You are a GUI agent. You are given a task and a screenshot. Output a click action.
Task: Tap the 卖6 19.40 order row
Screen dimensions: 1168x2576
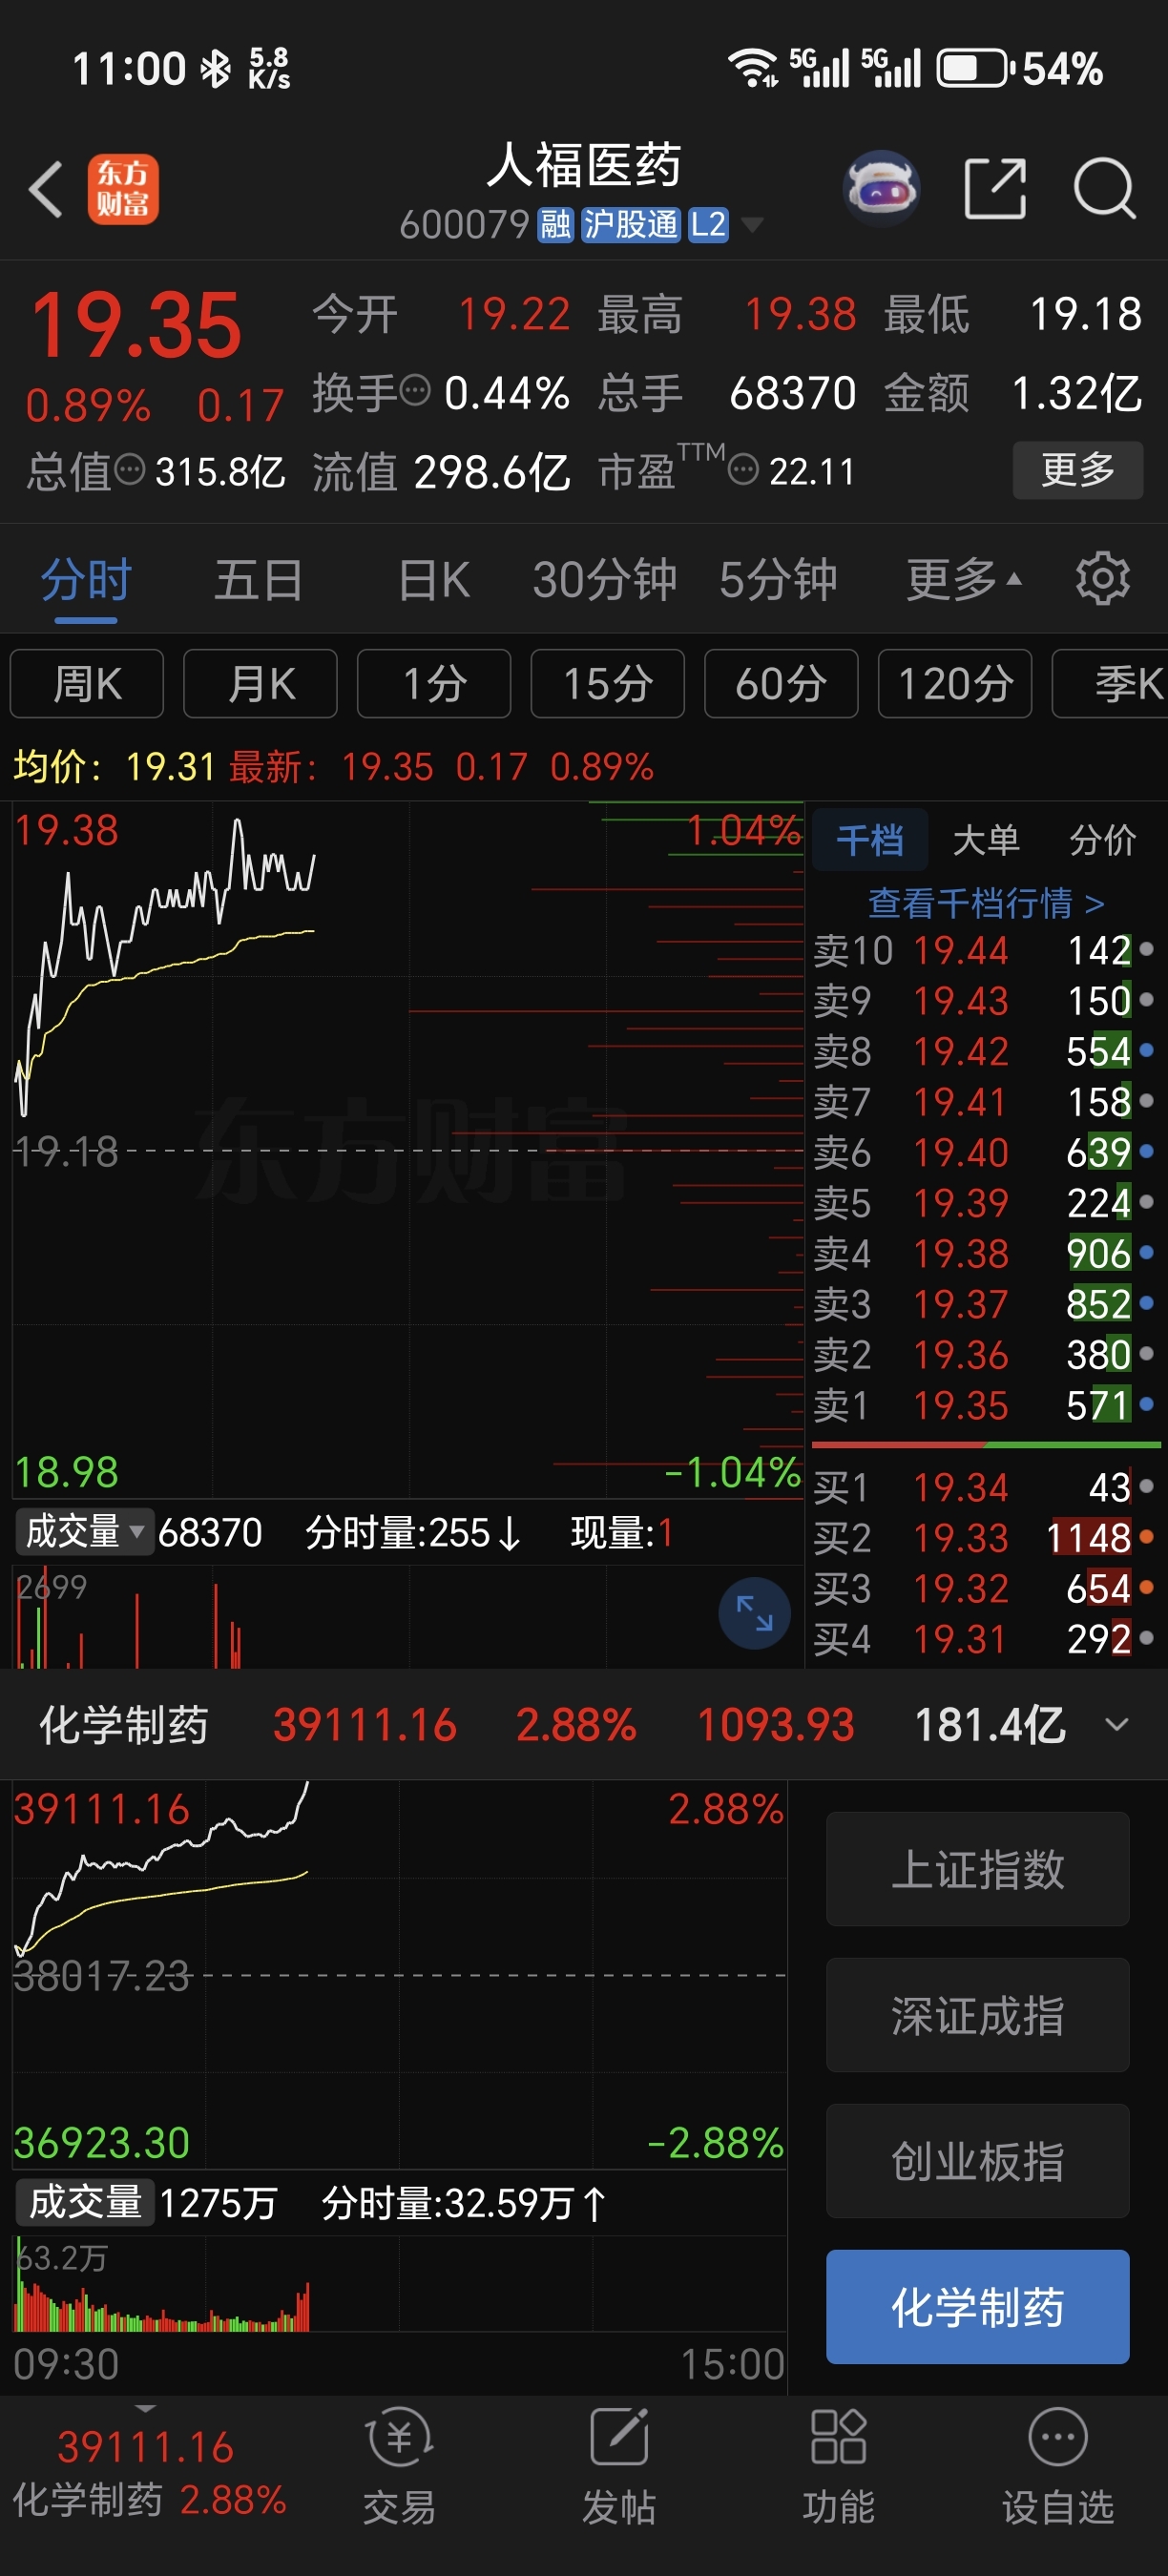pyautogui.click(x=985, y=1152)
